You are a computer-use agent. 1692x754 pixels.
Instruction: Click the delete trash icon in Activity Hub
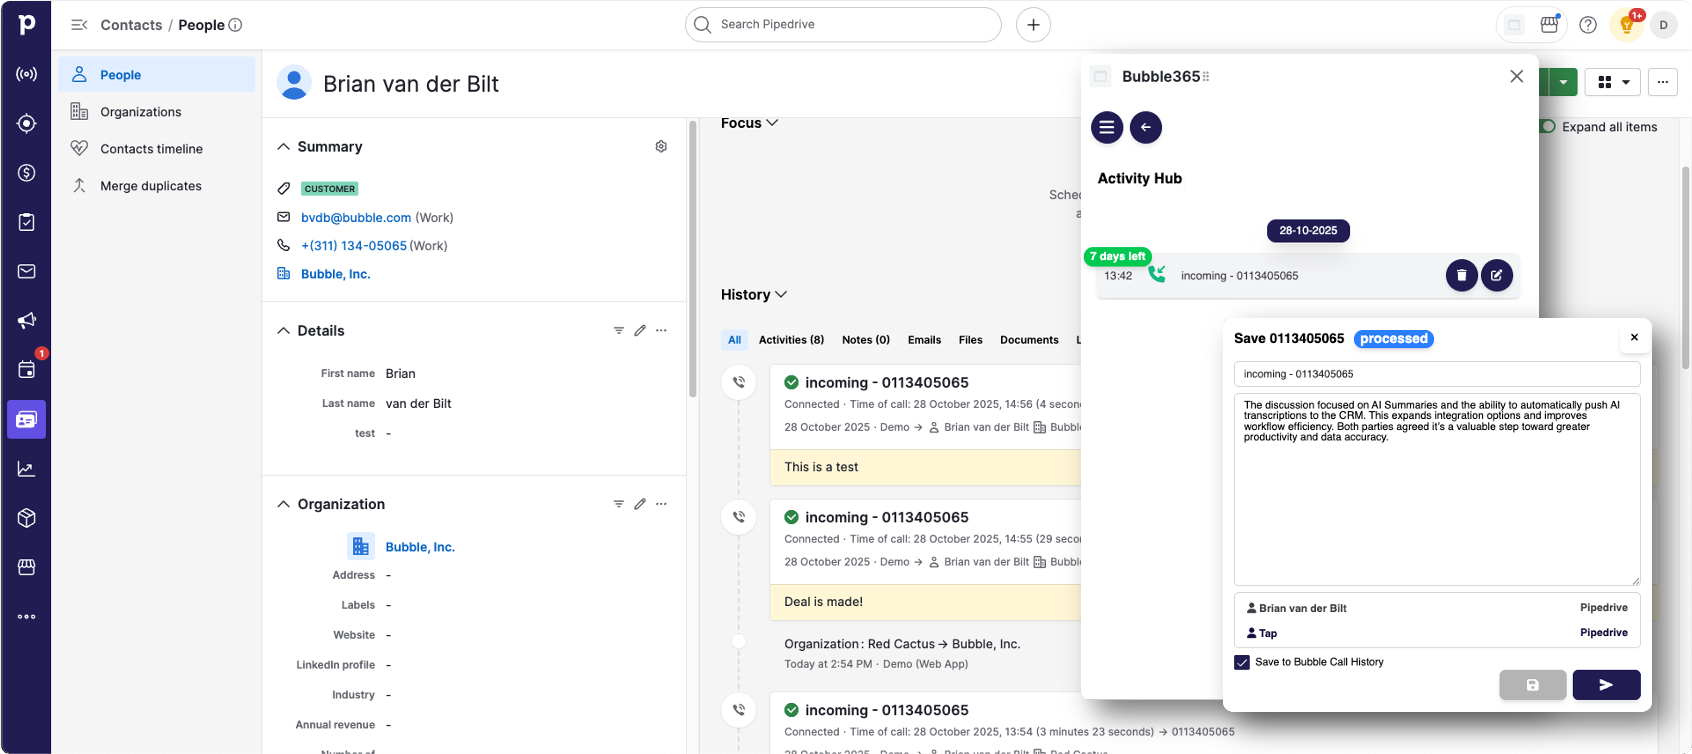pos(1461,275)
